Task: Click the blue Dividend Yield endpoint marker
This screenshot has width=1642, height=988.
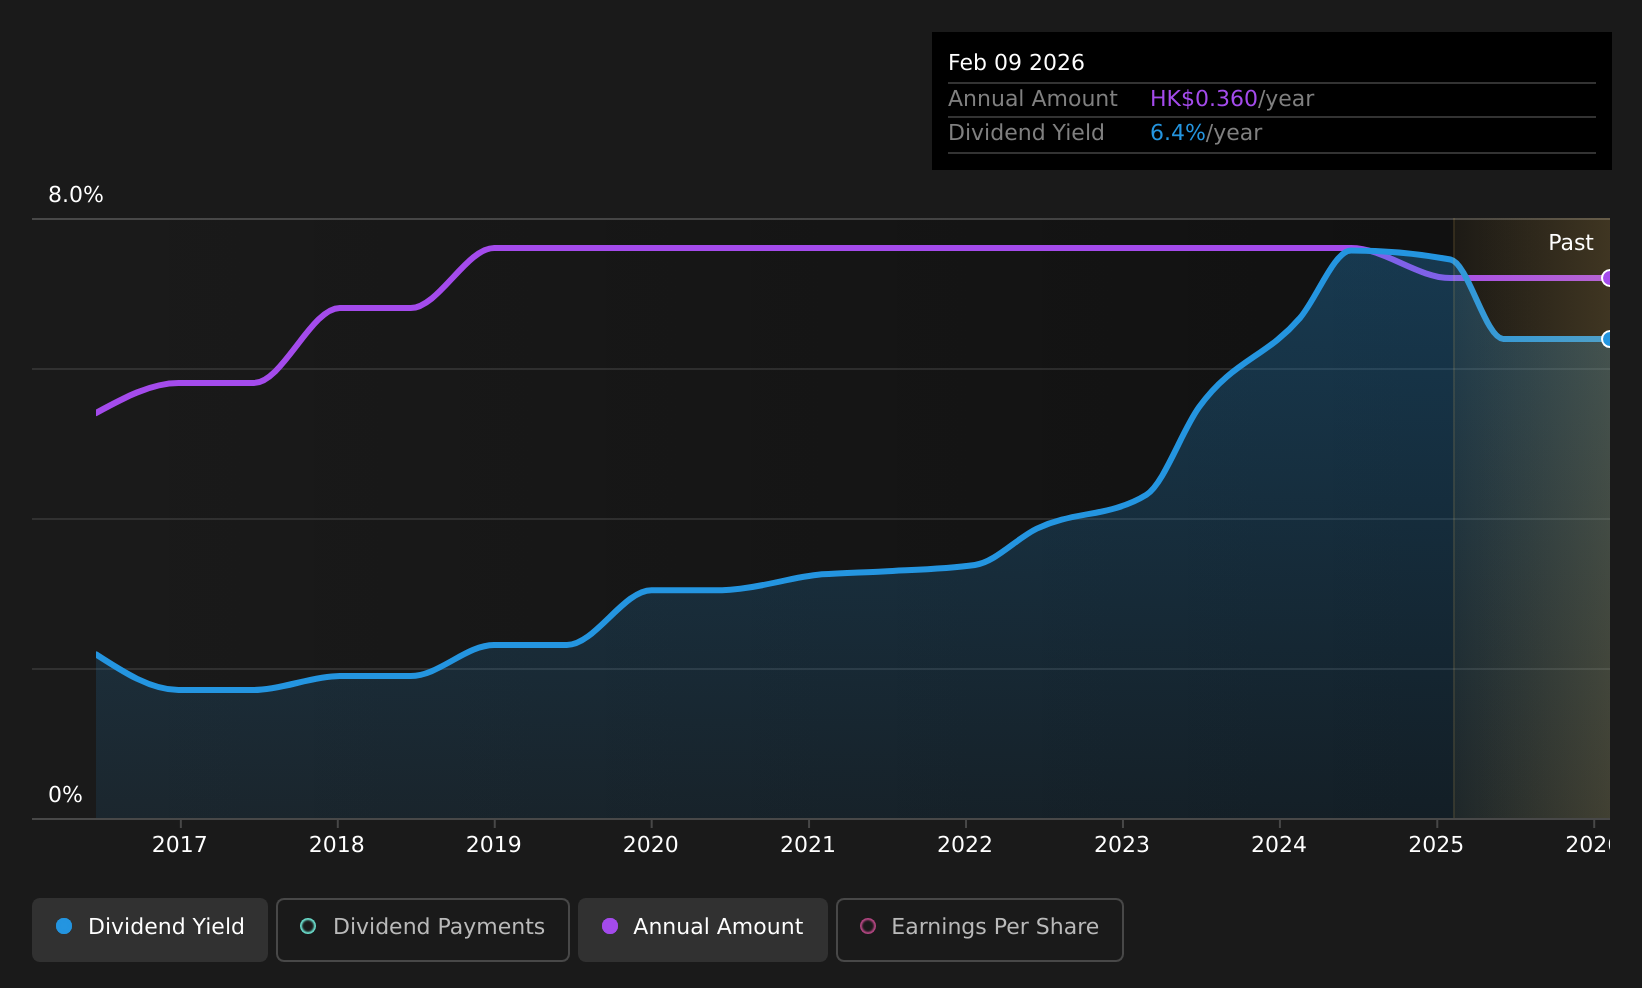Action: point(1607,339)
